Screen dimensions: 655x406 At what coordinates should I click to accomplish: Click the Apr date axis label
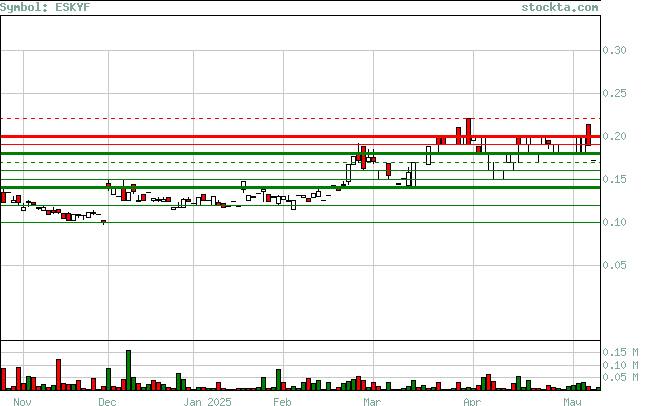472,401
